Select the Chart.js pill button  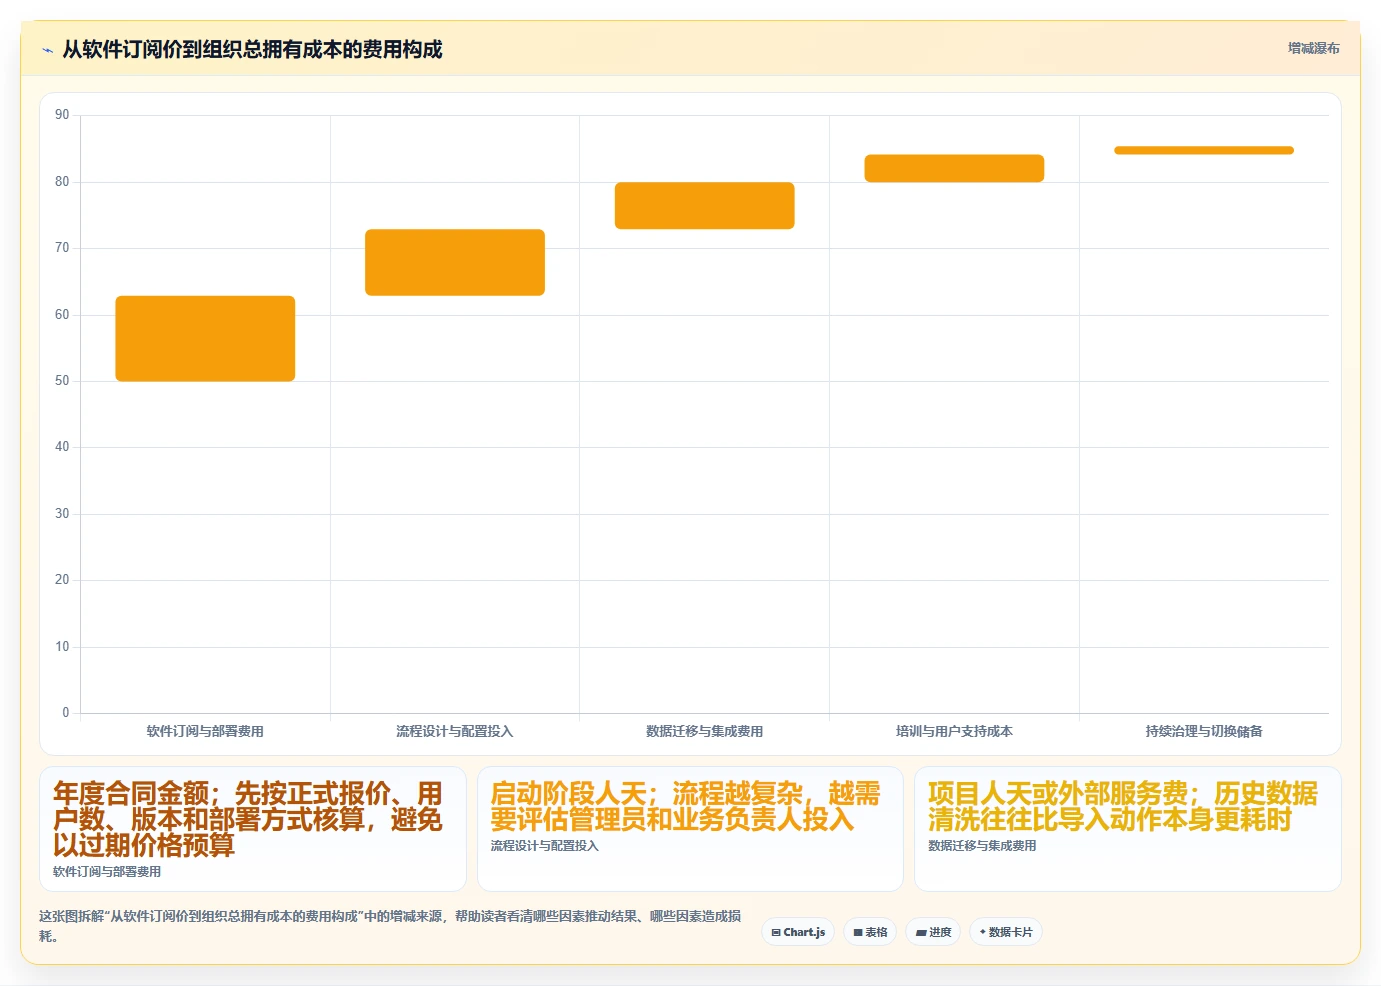coord(798,932)
